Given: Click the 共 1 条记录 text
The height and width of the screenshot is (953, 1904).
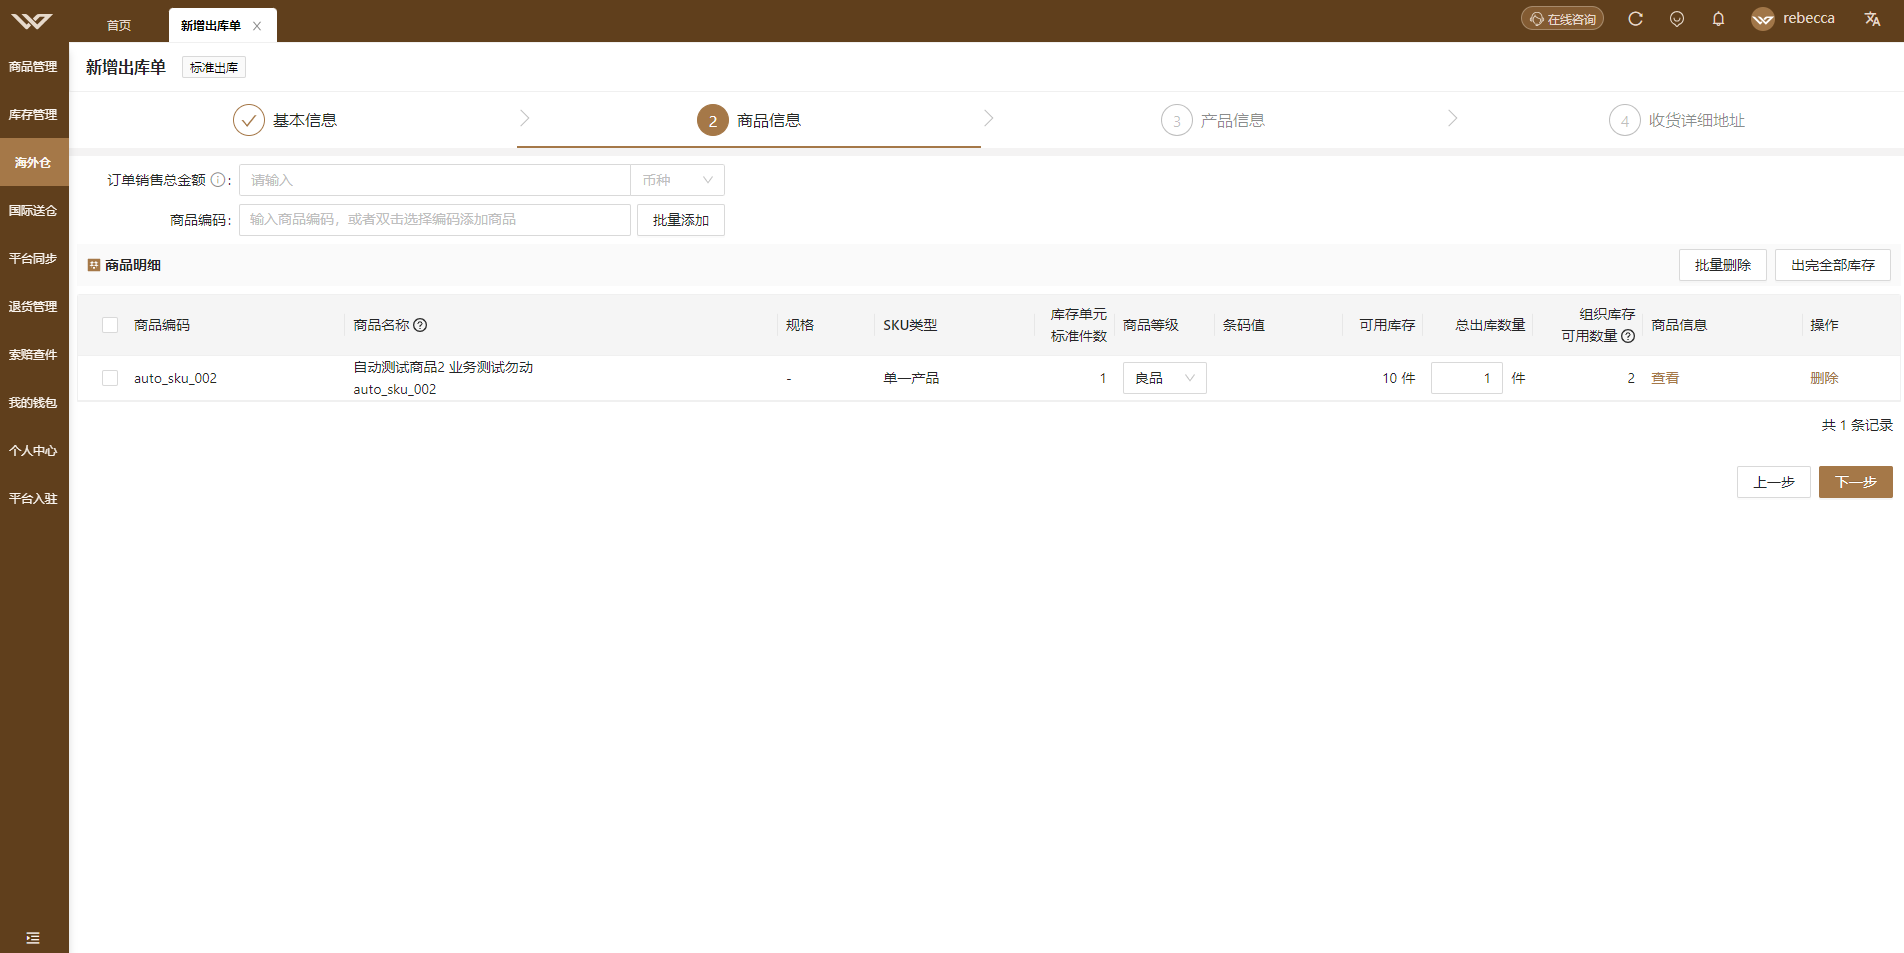Looking at the screenshot, I should tap(1856, 425).
